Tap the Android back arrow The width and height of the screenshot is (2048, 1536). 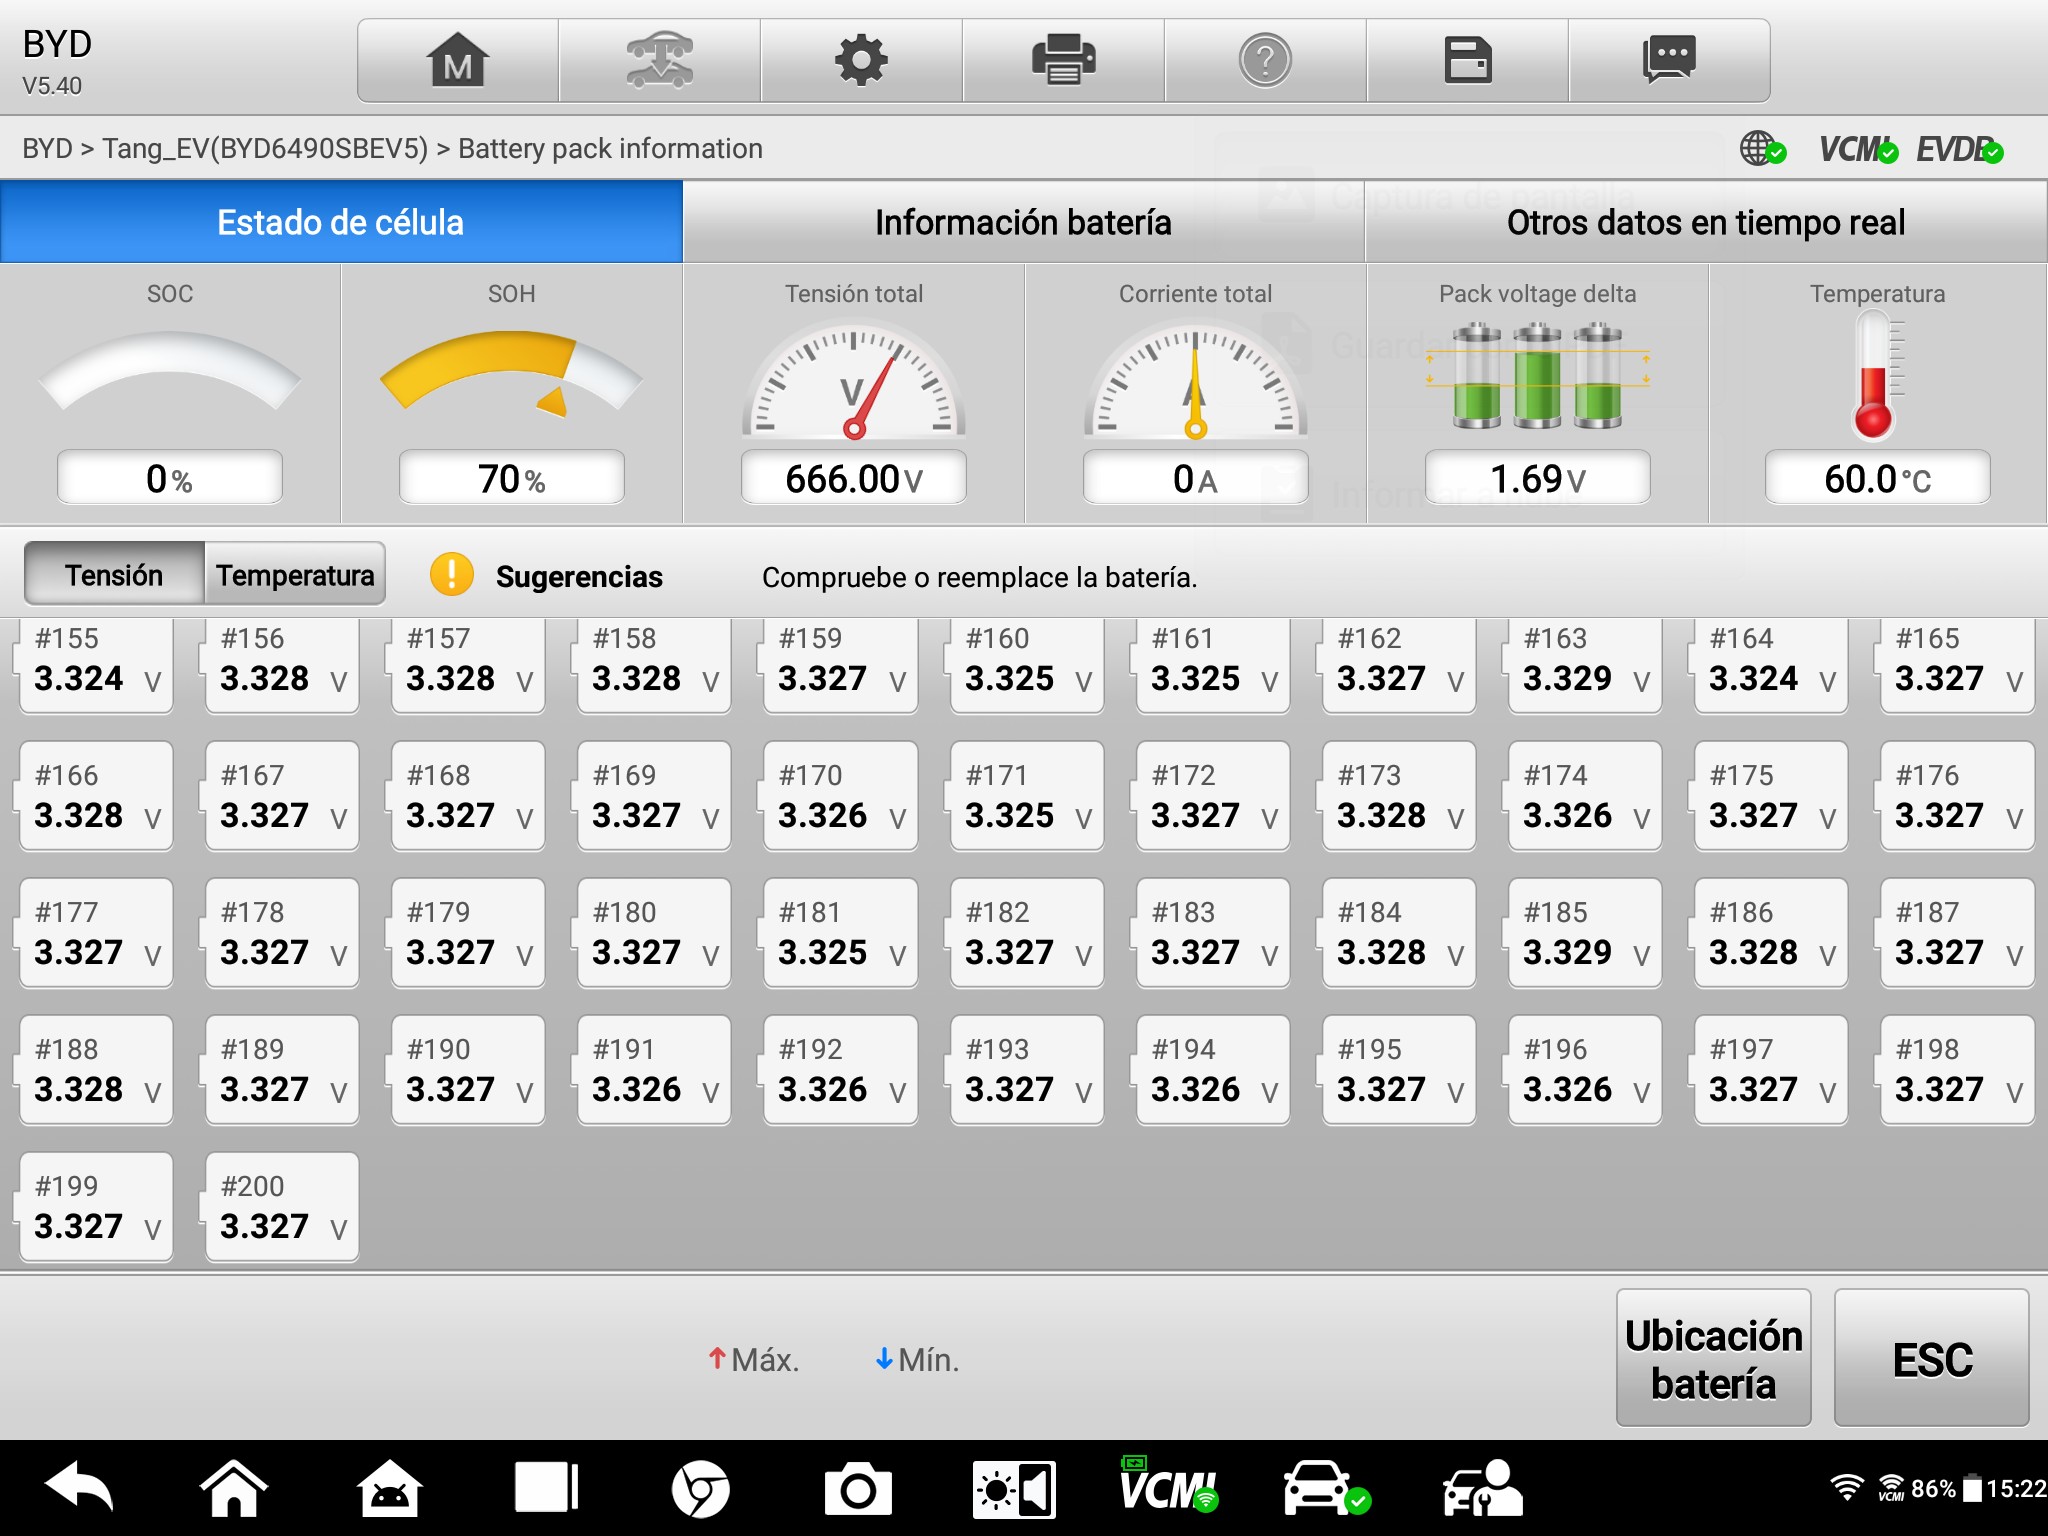(80, 1489)
